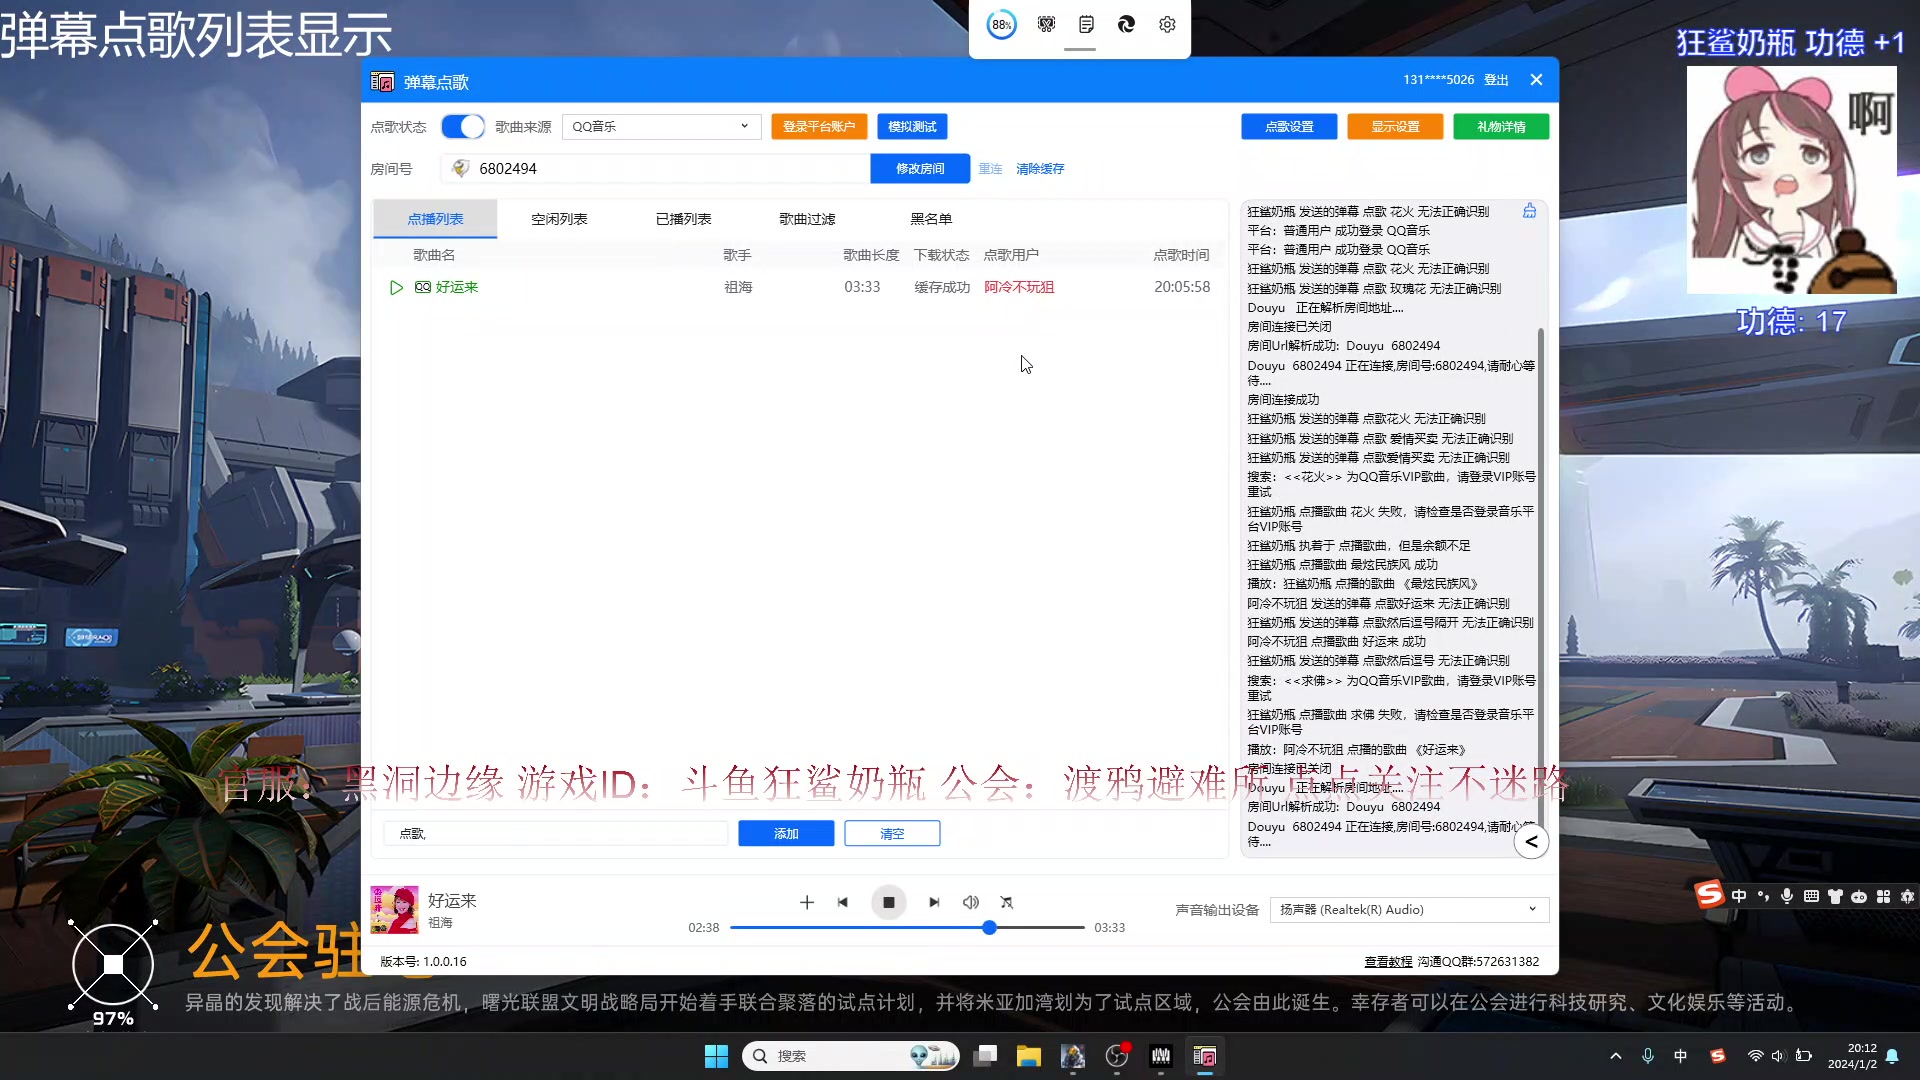Skip to the next track

[x=934, y=902]
